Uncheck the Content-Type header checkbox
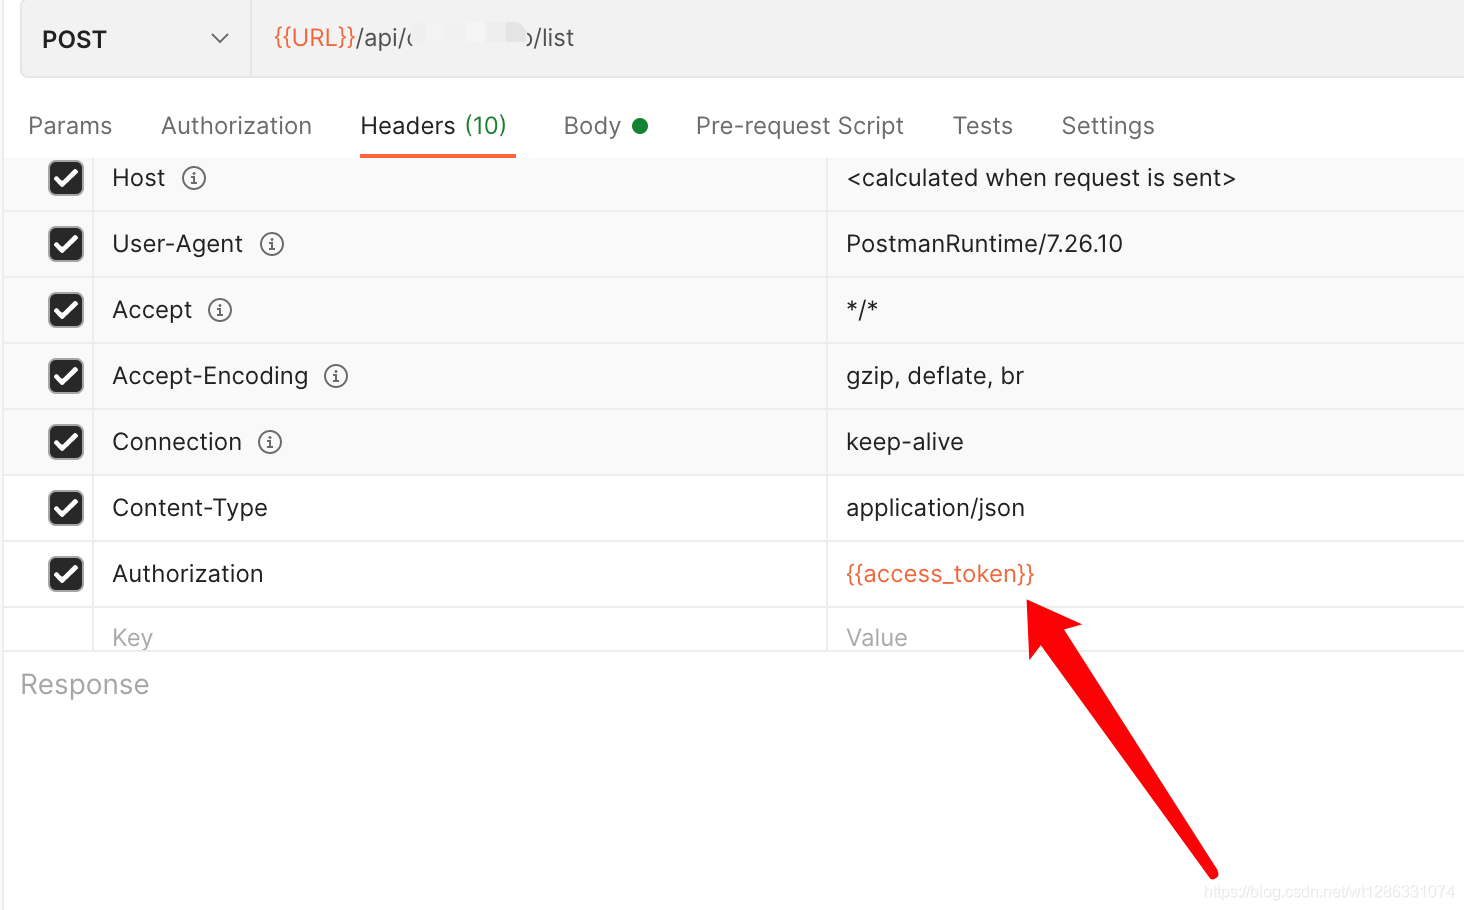Image resolution: width=1464 pixels, height=910 pixels. (x=66, y=508)
